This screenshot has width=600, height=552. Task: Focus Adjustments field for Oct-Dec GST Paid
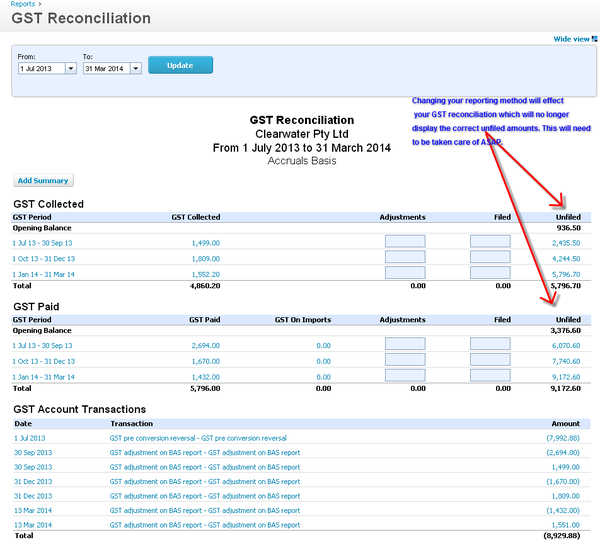click(x=405, y=360)
